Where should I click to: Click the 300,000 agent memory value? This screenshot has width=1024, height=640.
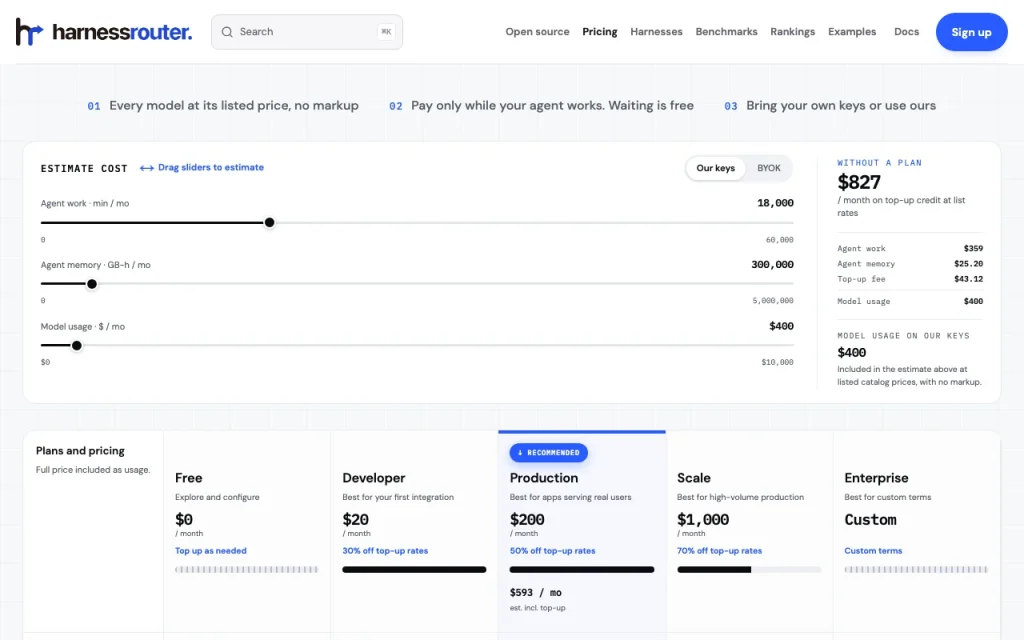pyautogui.click(x=773, y=264)
